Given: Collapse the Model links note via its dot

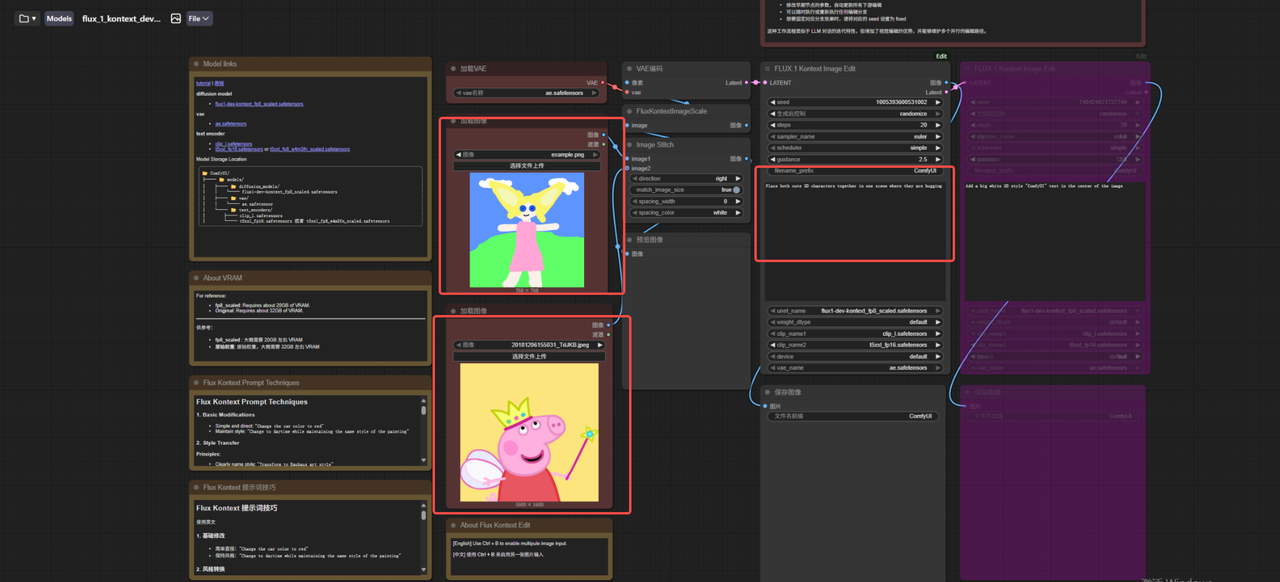Looking at the screenshot, I should (x=197, y=64).
